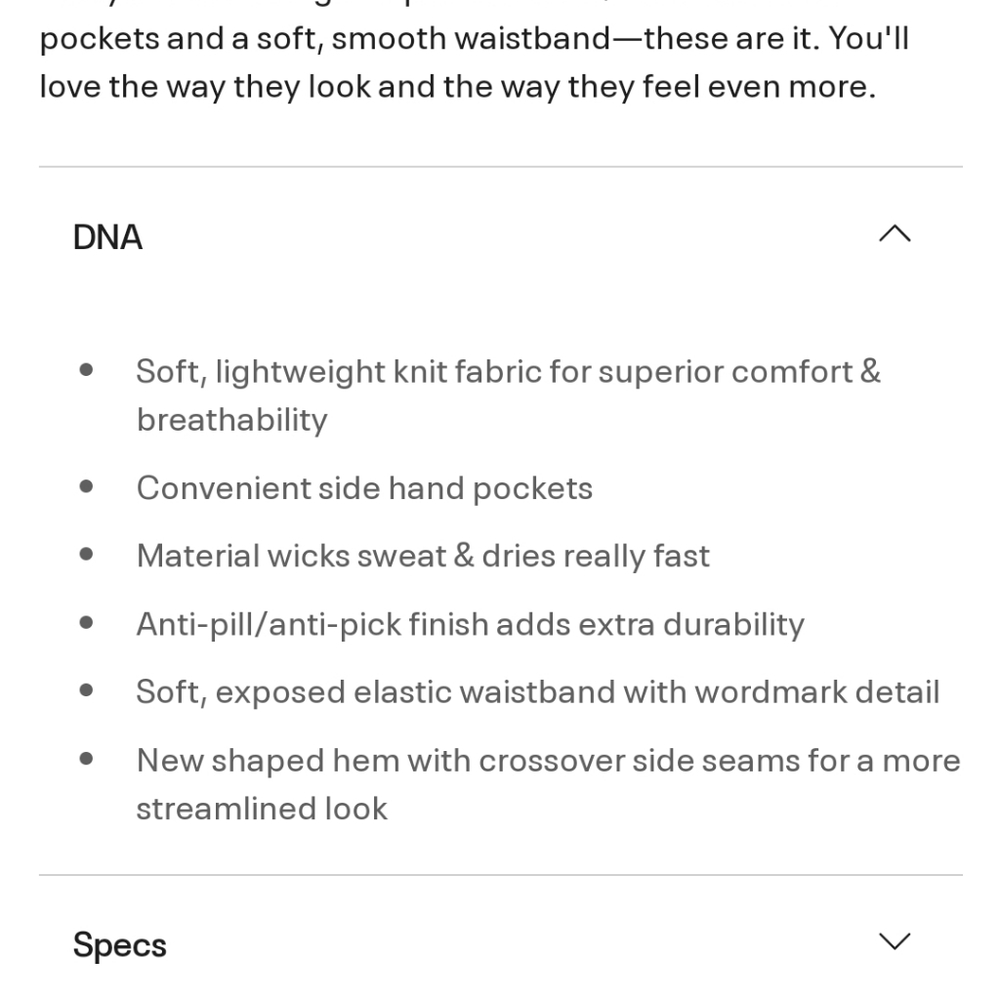
Task: Select the "Convenient side hand pockets" bullet
Action: tap(365, 489)
